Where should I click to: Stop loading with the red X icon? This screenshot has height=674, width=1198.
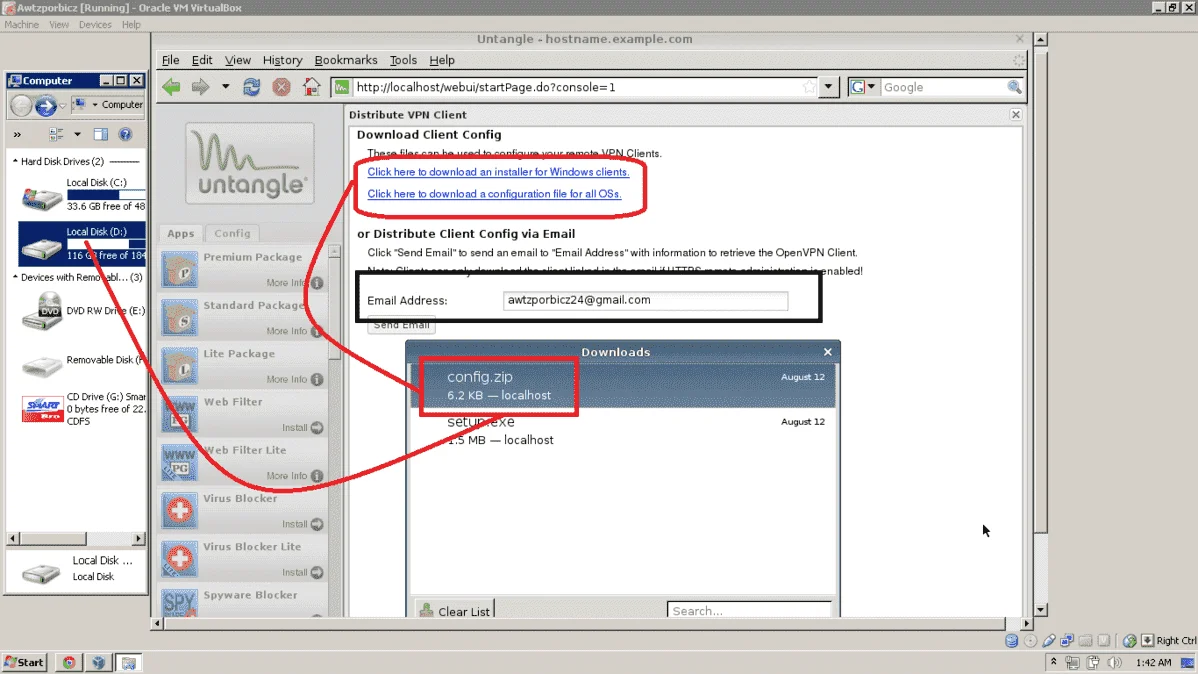coord(281,87)
